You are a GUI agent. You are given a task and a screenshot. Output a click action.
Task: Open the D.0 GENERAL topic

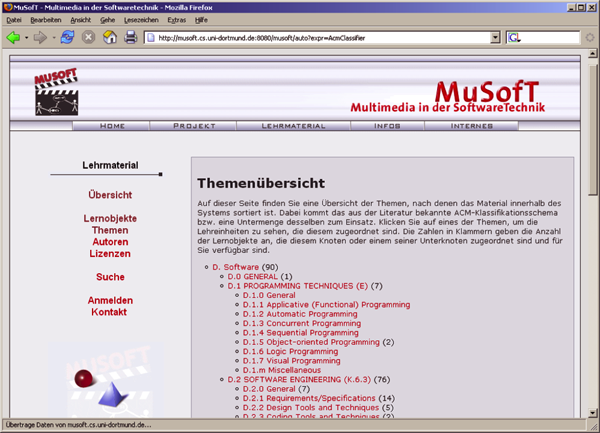point(253,277)
